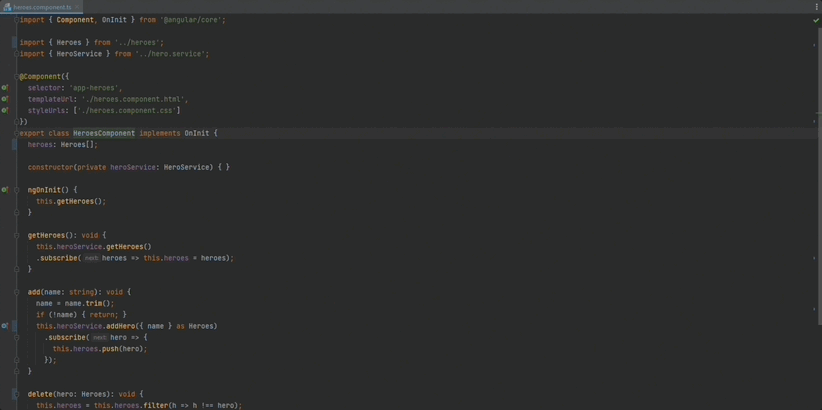The image size is (822, 410).
Task: Click the vertical editor scrollbar
Action: click(x=819, y=176)
